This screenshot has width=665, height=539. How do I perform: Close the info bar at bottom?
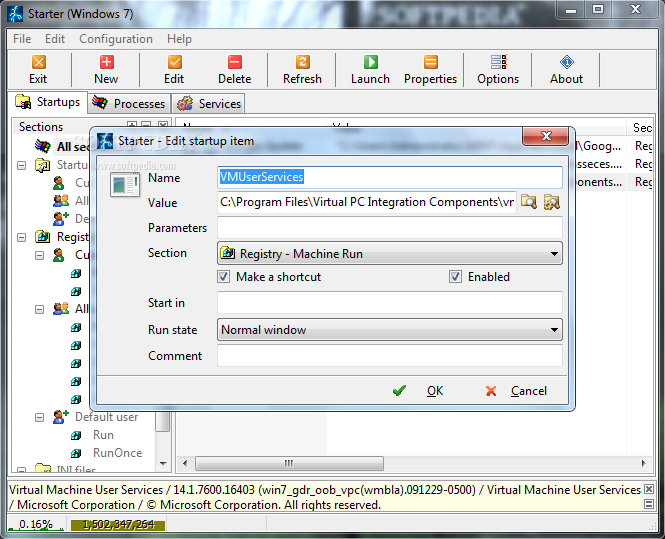coord(648,489)
